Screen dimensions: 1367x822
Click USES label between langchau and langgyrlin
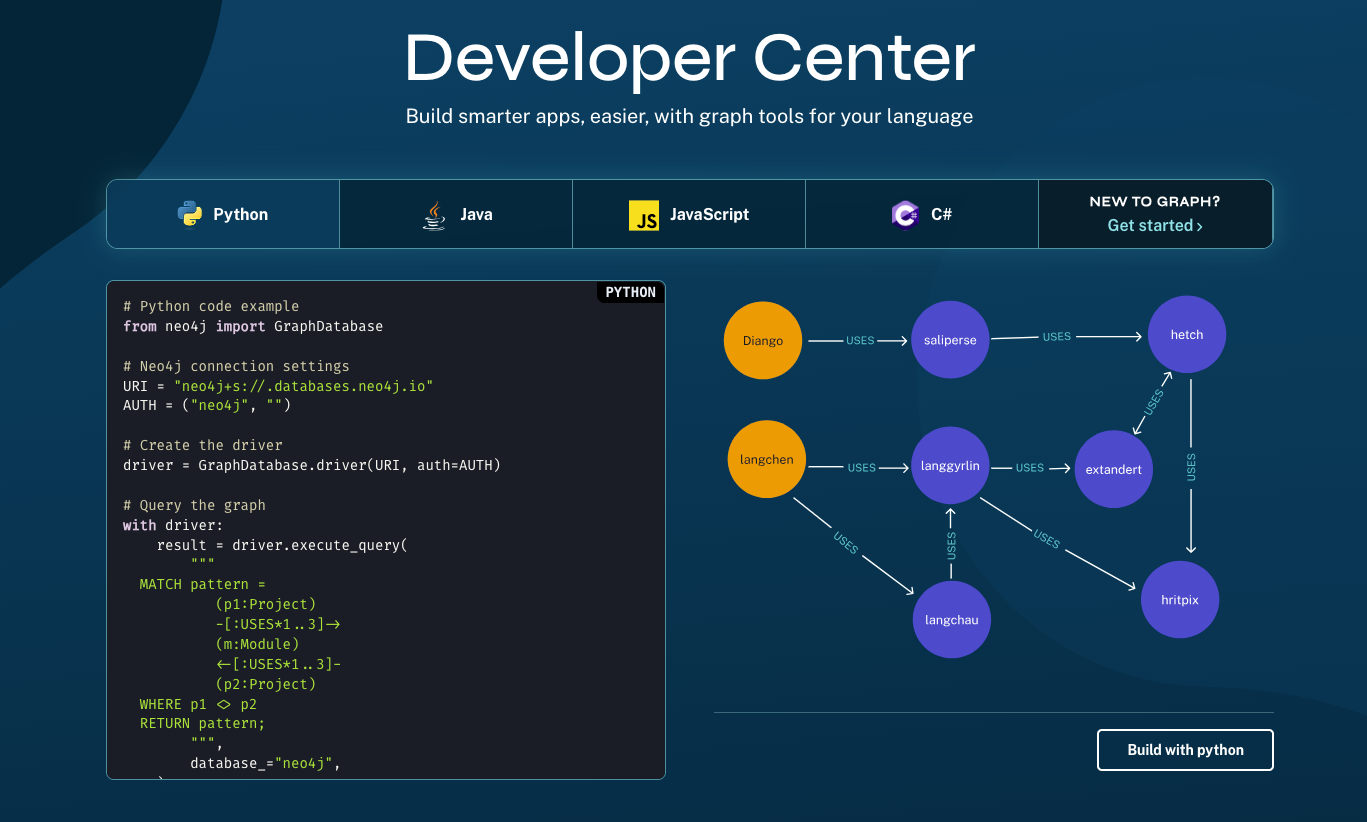tap(951, 545)
